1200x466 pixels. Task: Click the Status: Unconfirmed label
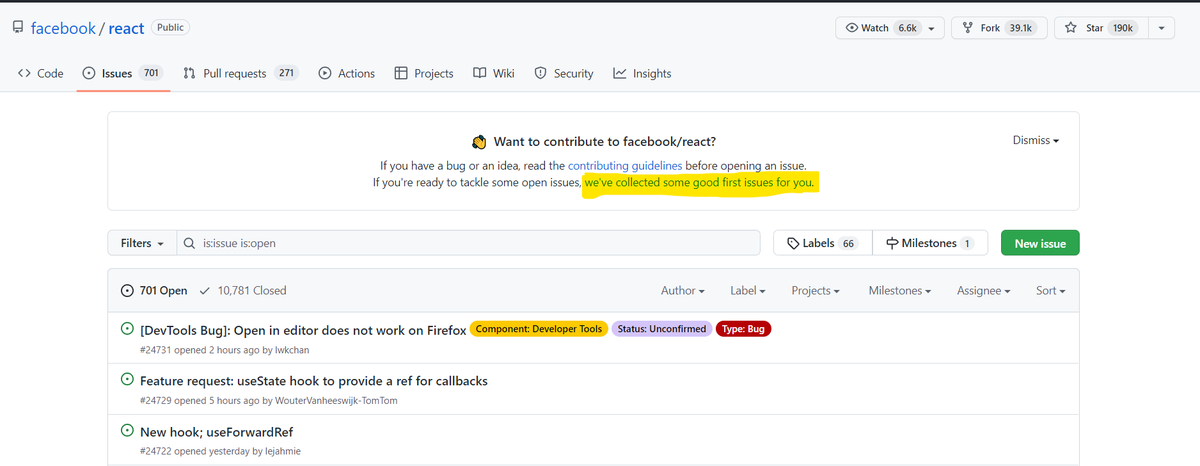(x=661, y=329)
